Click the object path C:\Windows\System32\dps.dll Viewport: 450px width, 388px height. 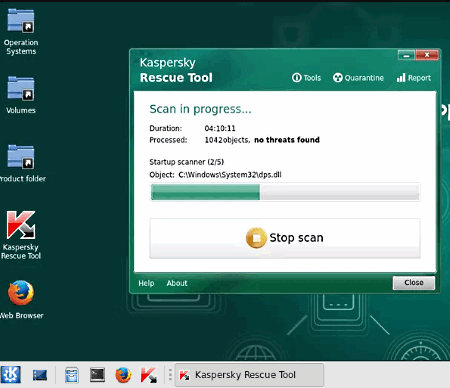[x=230, y=175]
